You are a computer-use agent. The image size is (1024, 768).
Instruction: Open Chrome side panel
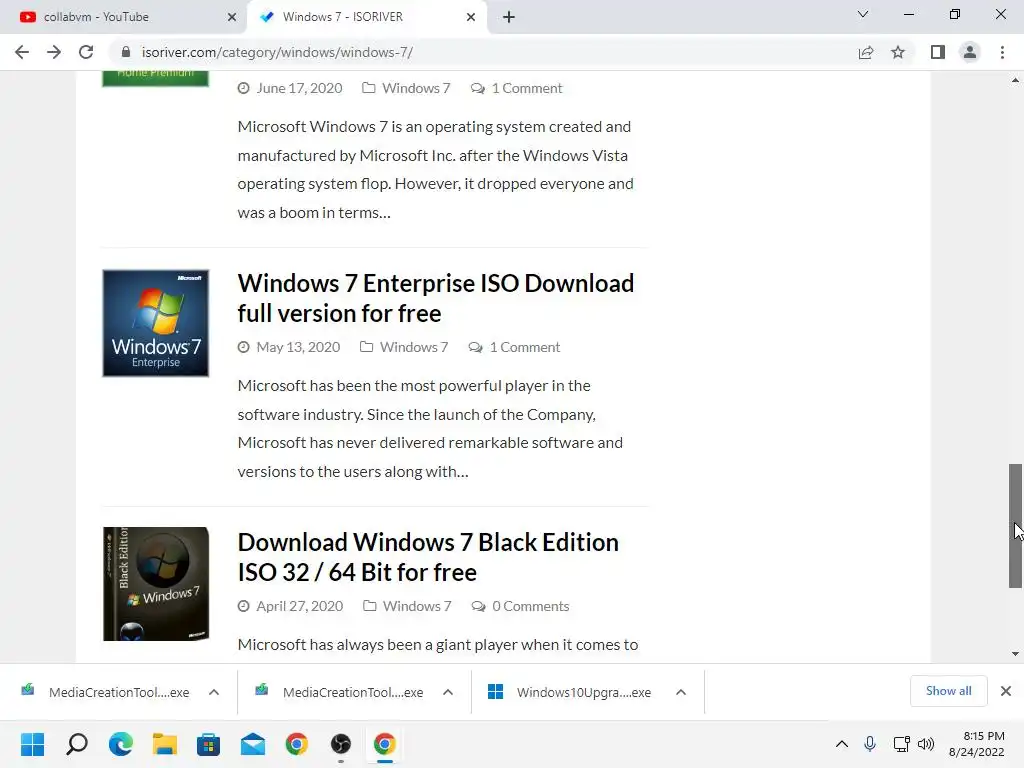[938, 52]
